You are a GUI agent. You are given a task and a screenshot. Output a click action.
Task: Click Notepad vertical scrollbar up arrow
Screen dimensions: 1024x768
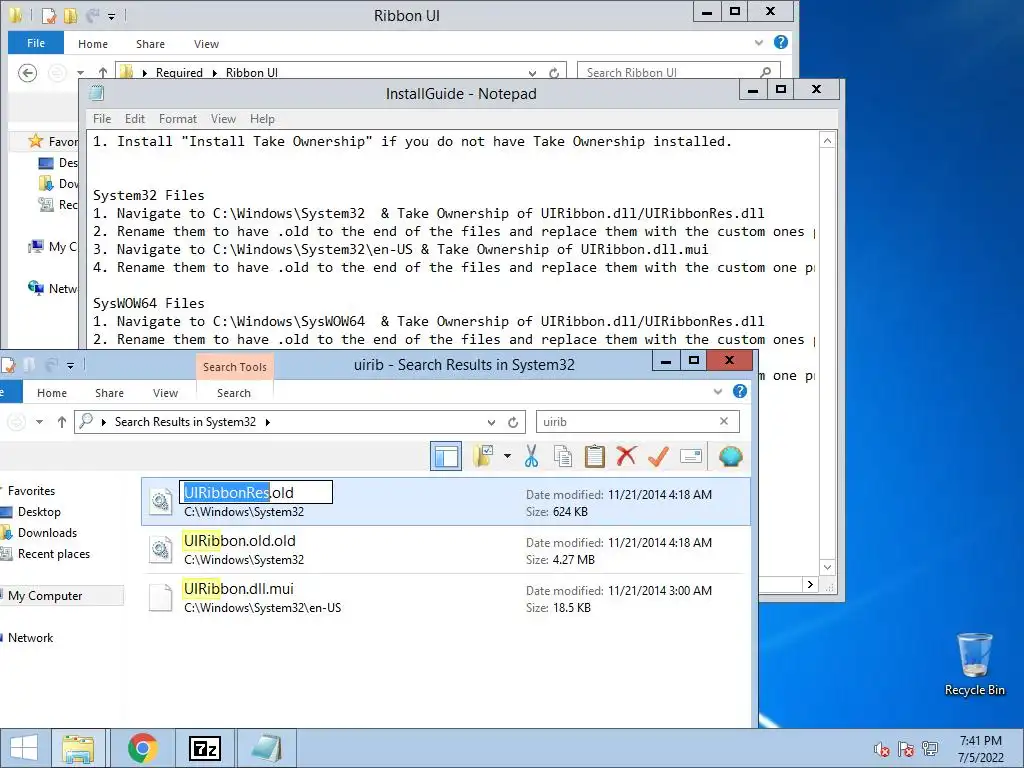point(827,140)
